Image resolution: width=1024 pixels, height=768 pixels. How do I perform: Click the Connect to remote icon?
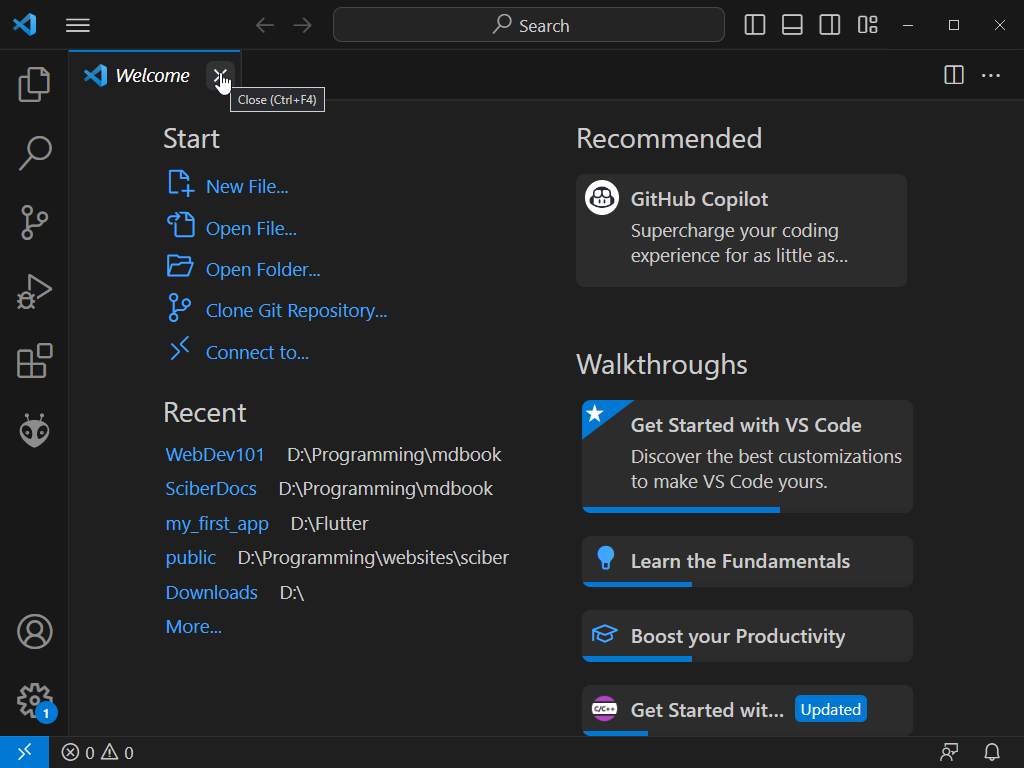(180, 349)
